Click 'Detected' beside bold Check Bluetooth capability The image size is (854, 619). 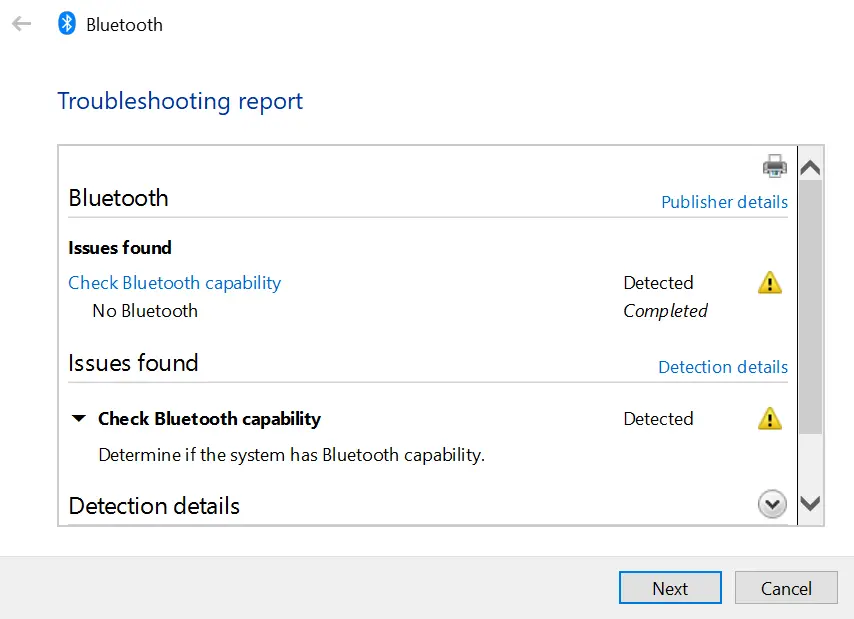(658, 419)
